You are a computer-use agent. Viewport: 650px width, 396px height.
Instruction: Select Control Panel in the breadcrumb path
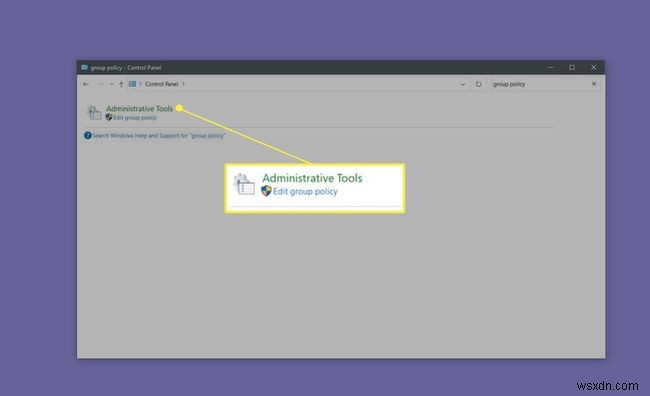click(162, 84)
